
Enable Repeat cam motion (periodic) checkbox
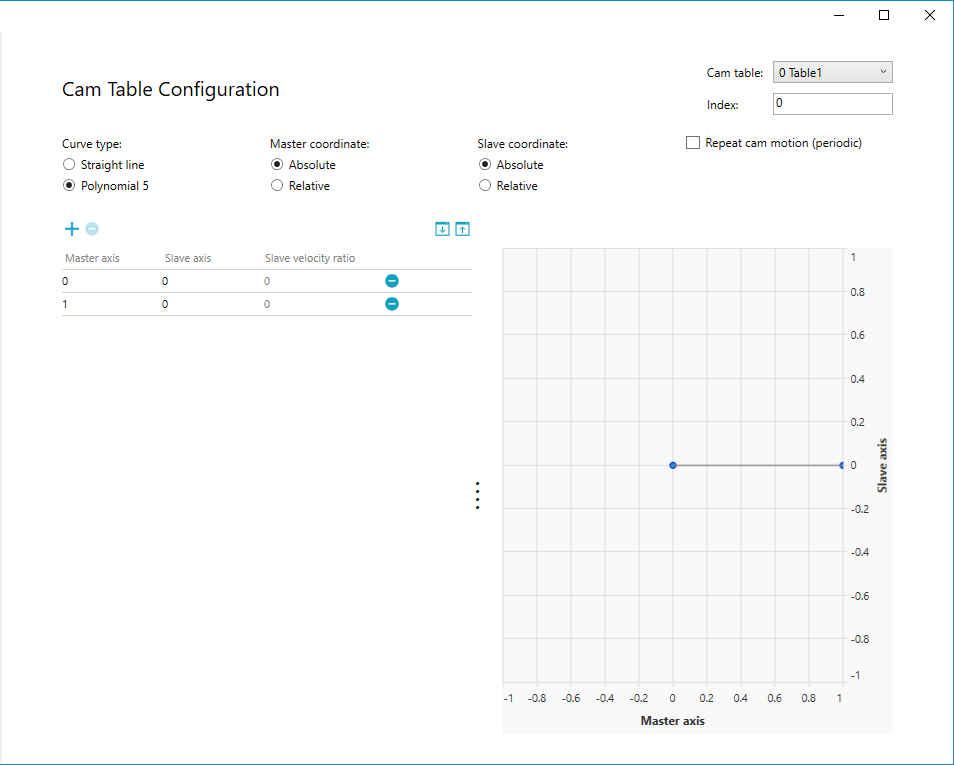(x=693, y=143)
